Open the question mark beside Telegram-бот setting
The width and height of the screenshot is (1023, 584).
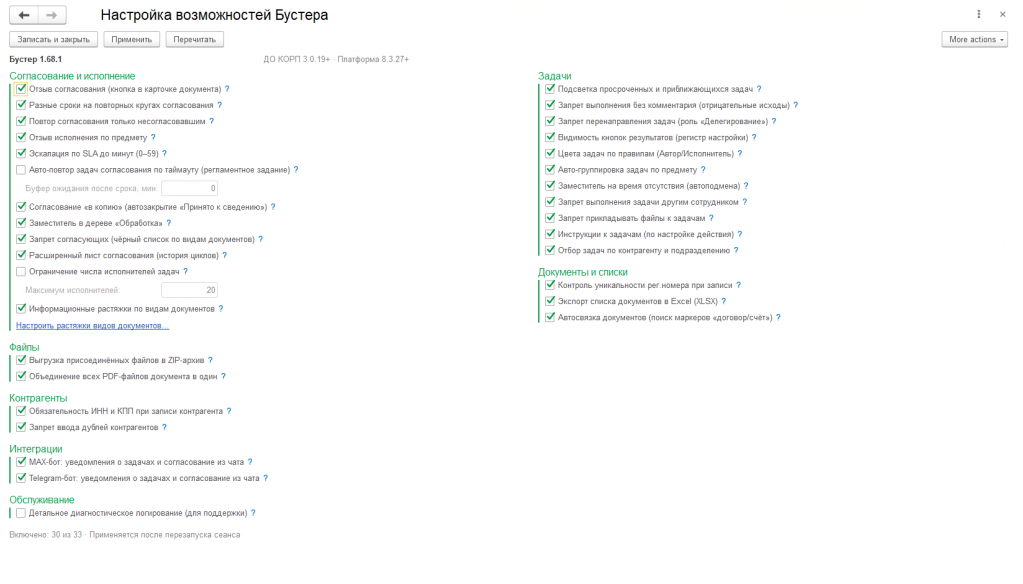(265, 478)
